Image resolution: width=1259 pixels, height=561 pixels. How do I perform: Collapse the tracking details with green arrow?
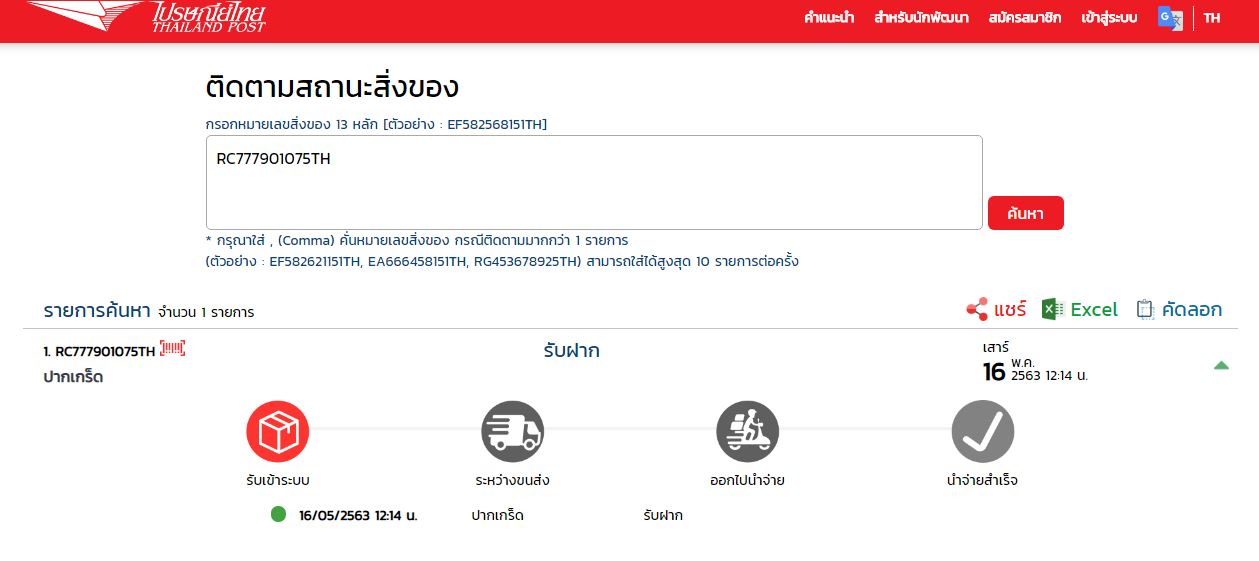pyautogui.click(x=1220, y=366)
